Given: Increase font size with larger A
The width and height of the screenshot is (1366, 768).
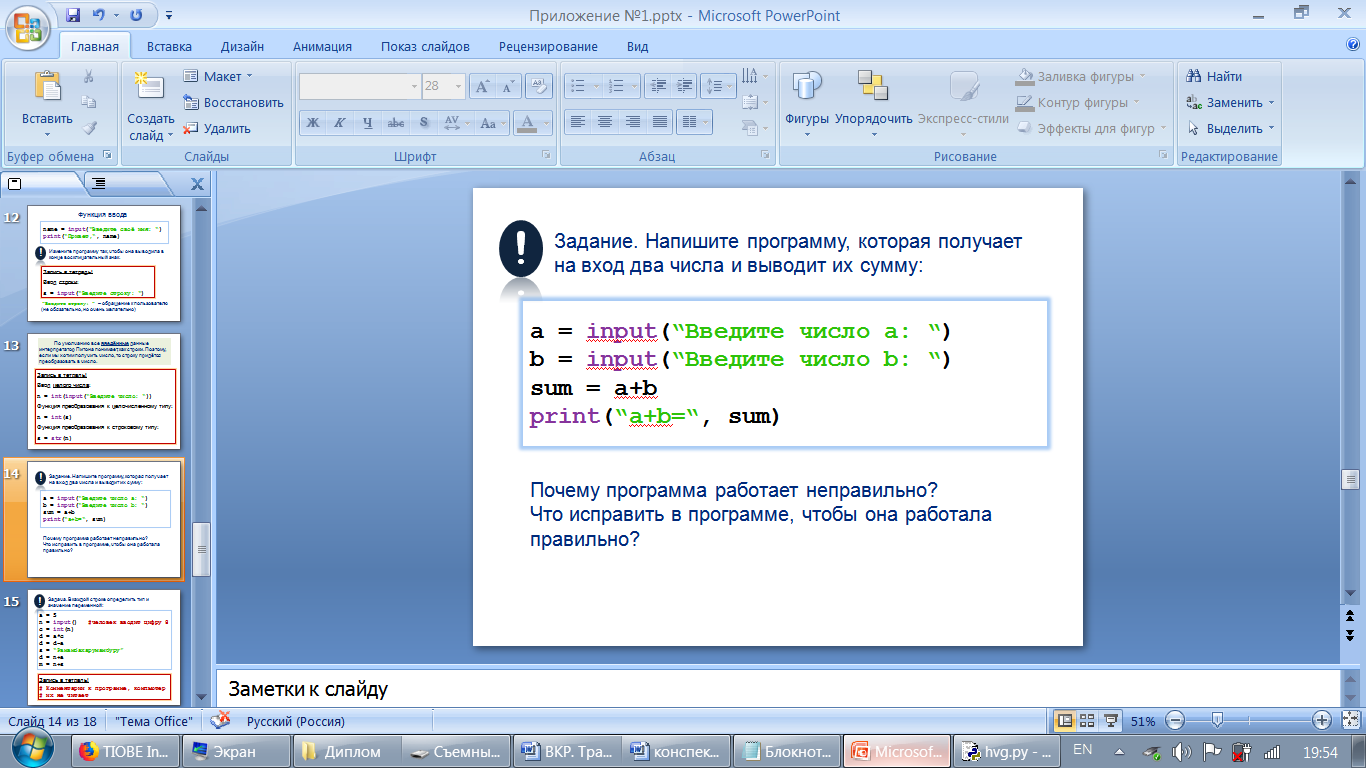Looking at the screenshot, I should (x=483, y=86).
